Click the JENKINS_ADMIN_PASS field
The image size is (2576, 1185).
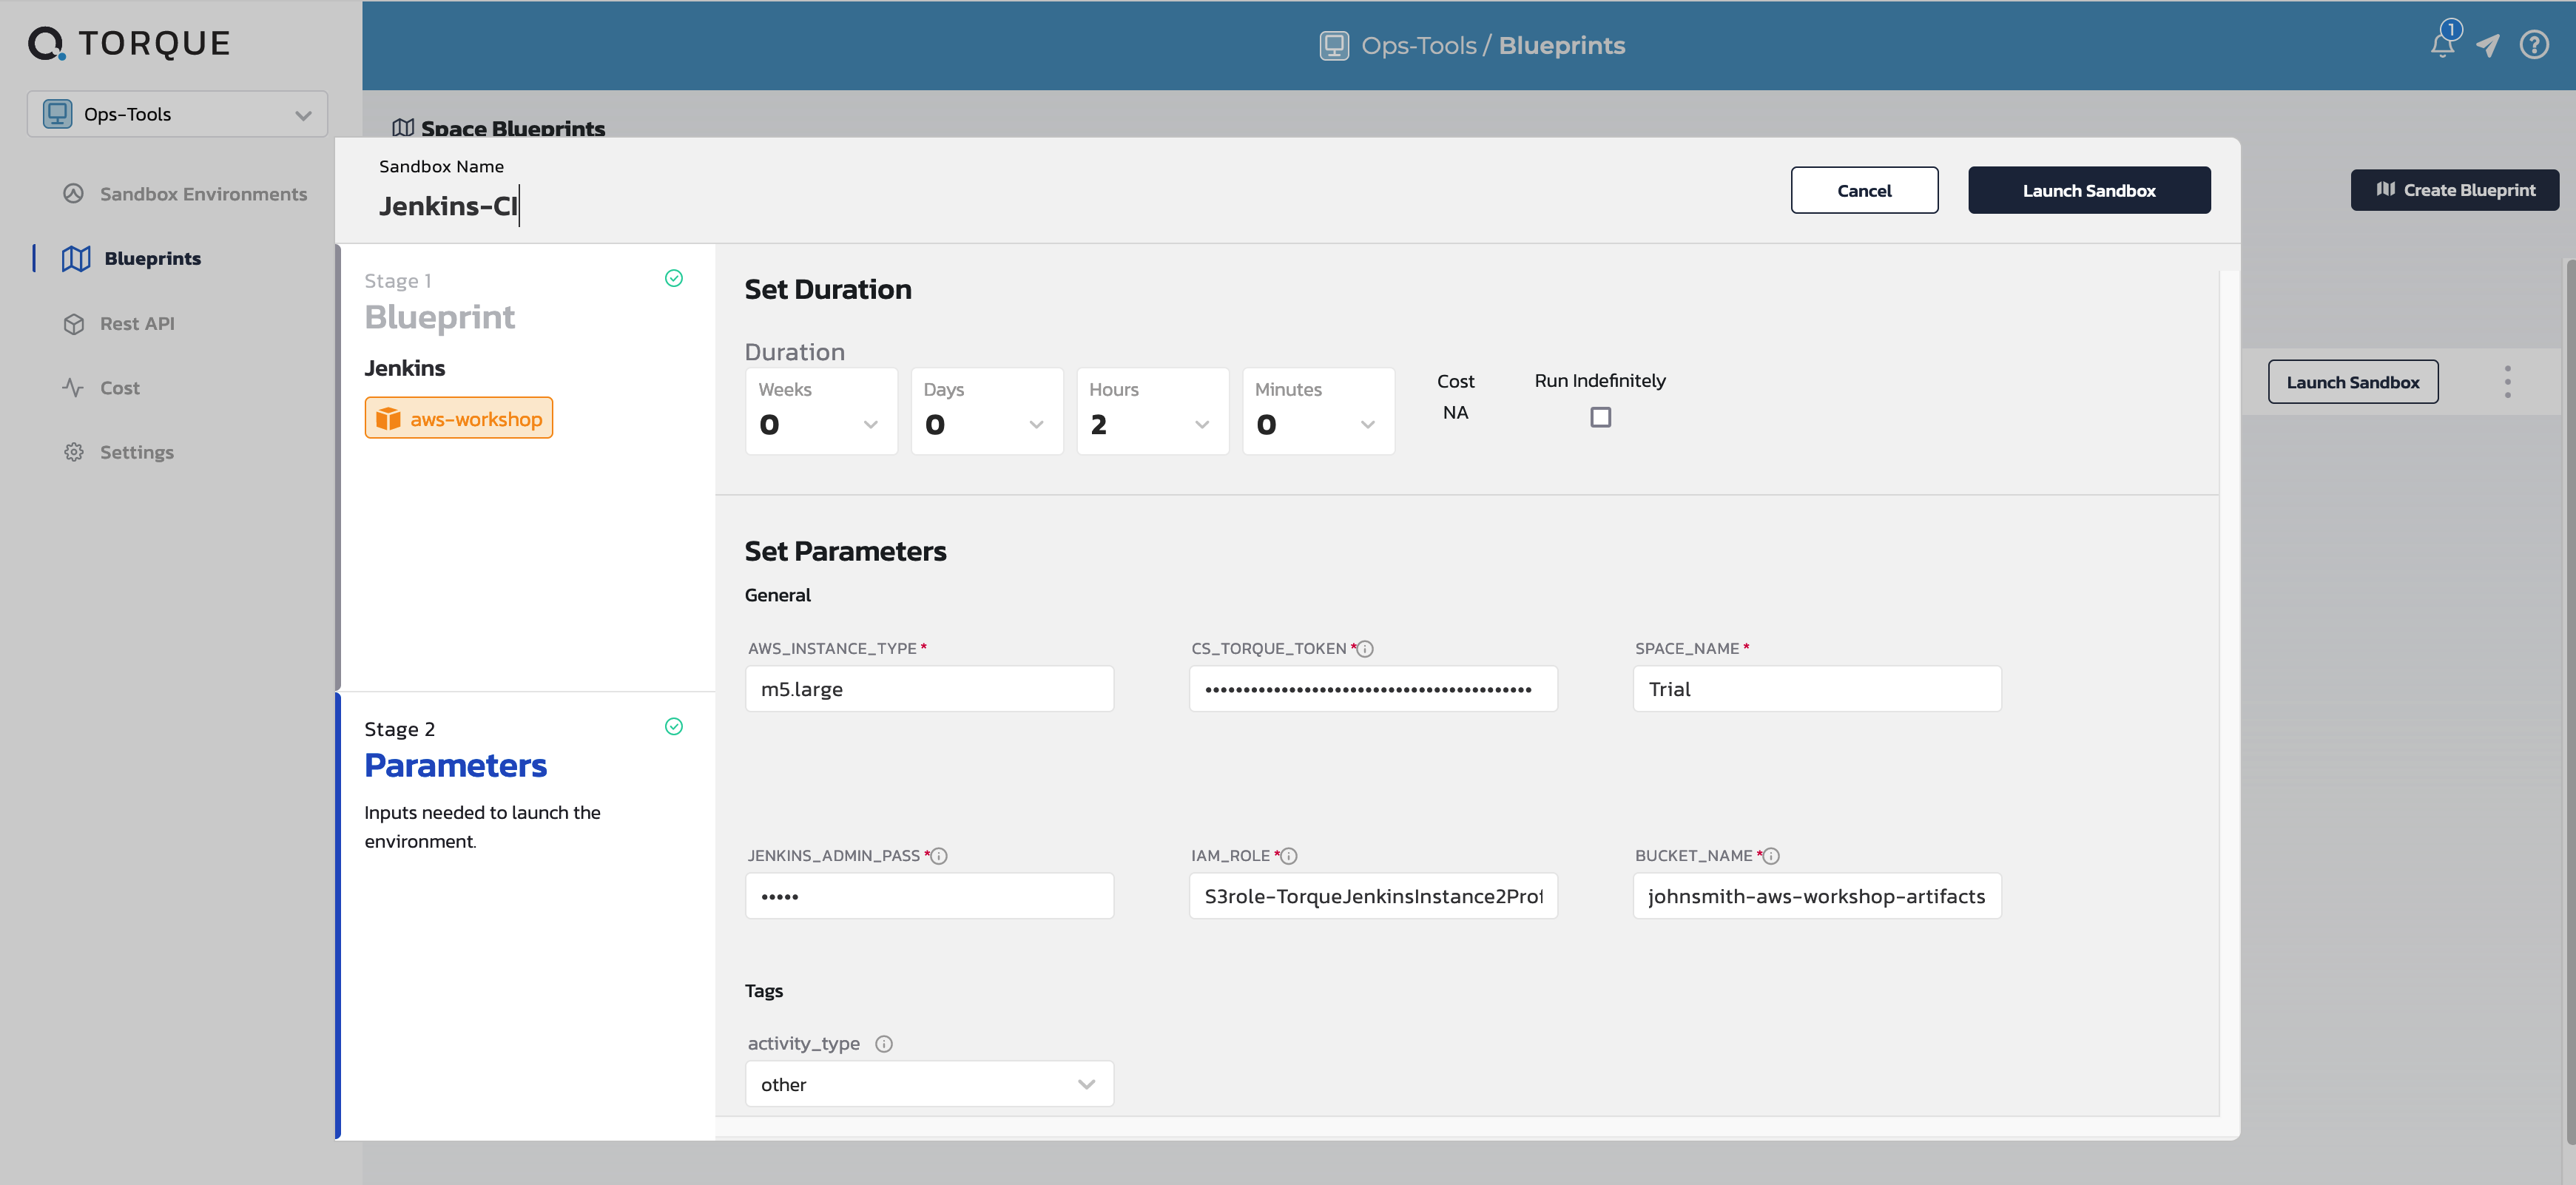pyautogui.click(x=929, y=896)
